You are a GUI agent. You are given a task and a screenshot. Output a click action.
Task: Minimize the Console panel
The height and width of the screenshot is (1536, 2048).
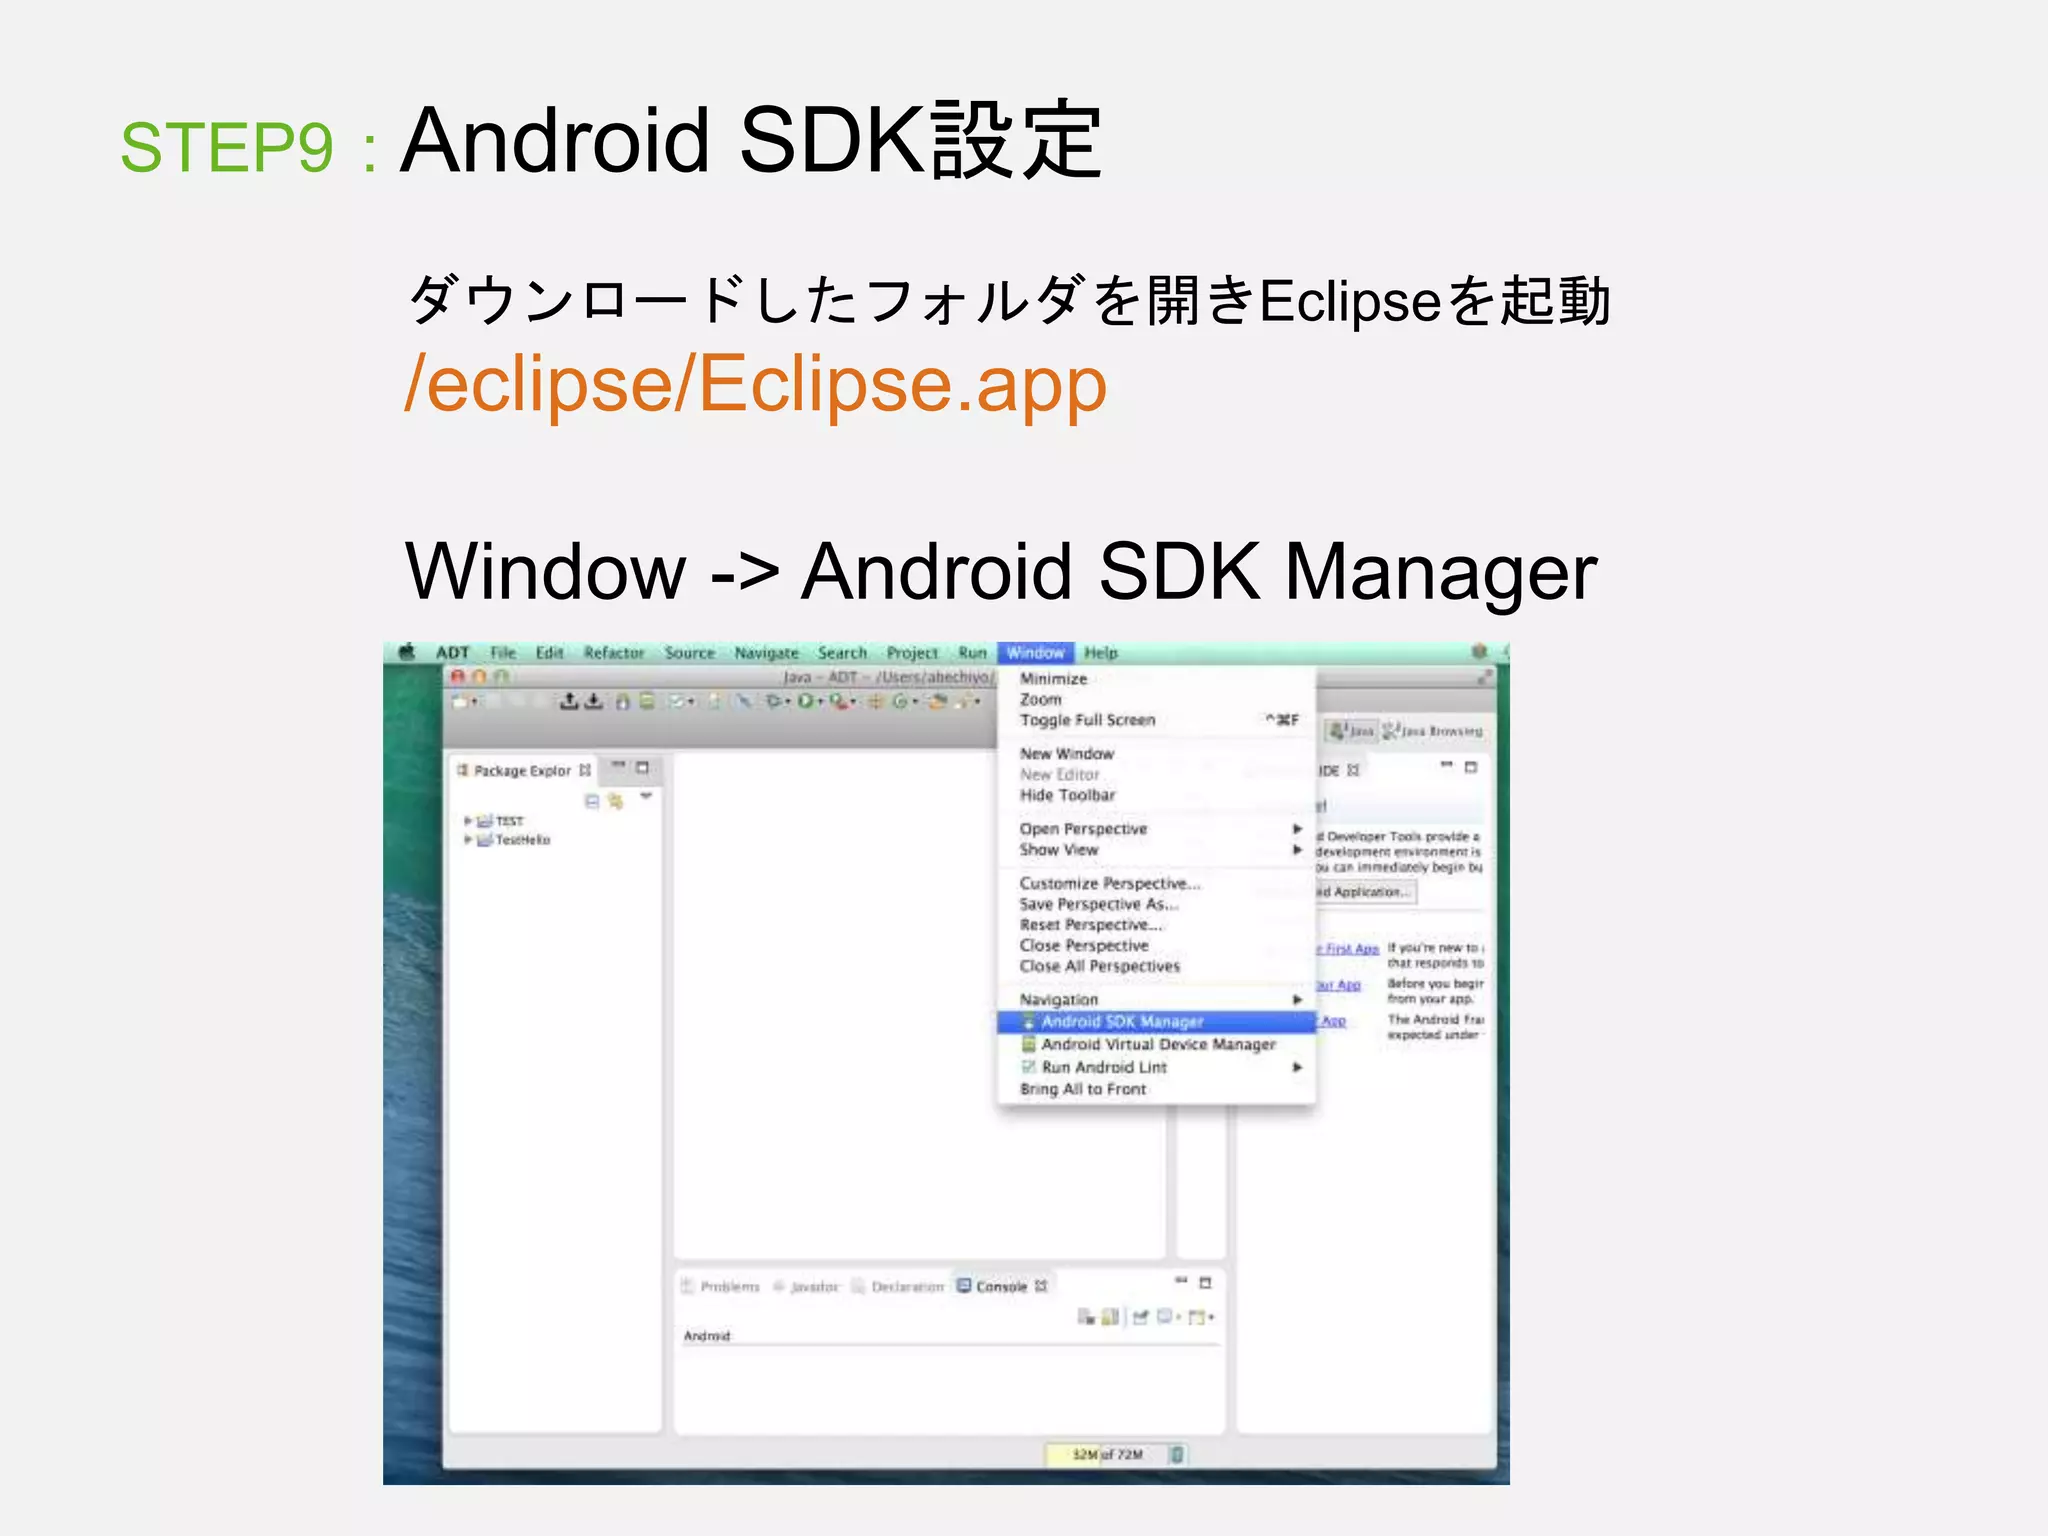[1181, 1281]
